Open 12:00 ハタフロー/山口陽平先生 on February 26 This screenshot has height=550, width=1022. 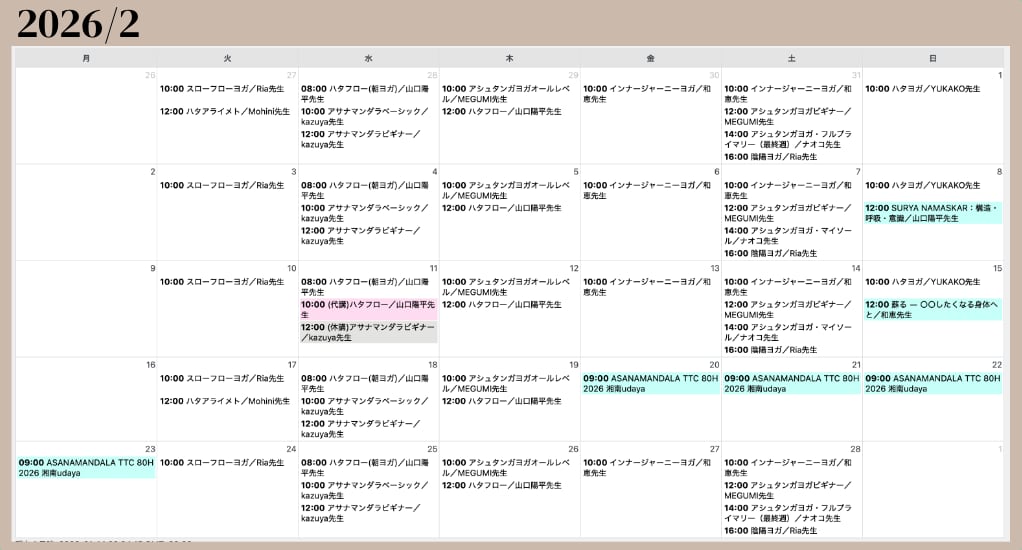tap(501, 485)
